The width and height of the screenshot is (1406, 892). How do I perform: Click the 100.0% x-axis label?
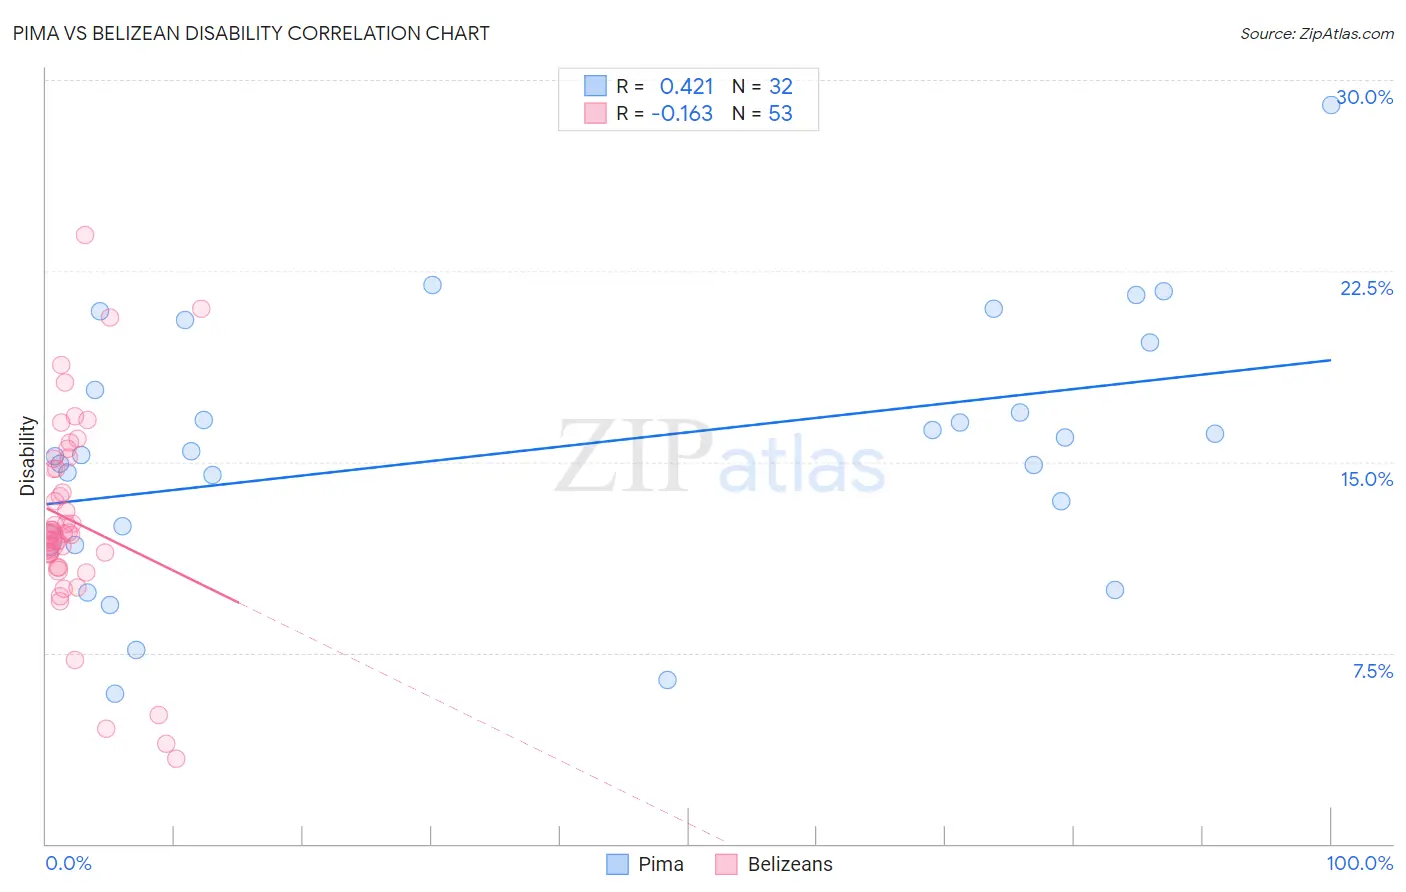click(x=1360, y=863)
